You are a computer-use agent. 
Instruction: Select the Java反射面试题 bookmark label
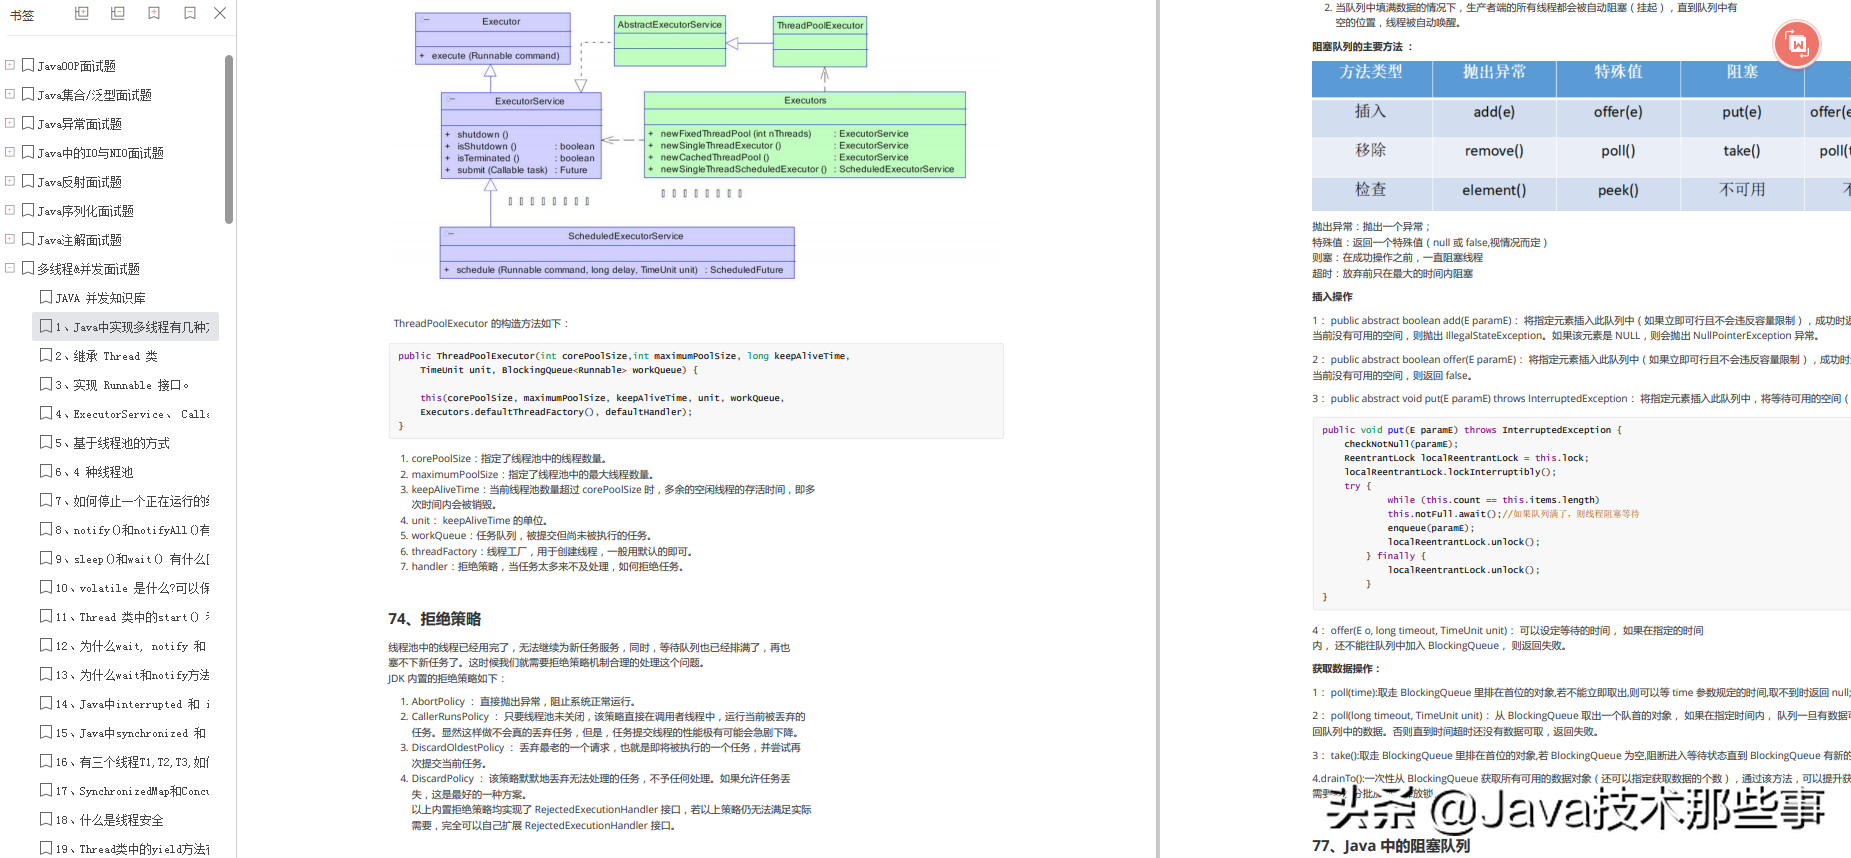pos(79,182)
